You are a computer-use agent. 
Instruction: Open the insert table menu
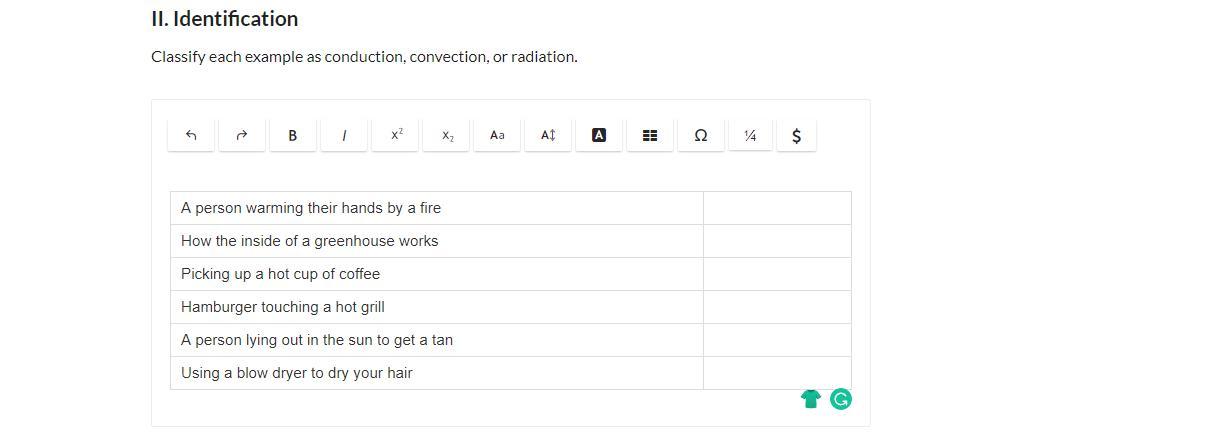coord(649,135)
